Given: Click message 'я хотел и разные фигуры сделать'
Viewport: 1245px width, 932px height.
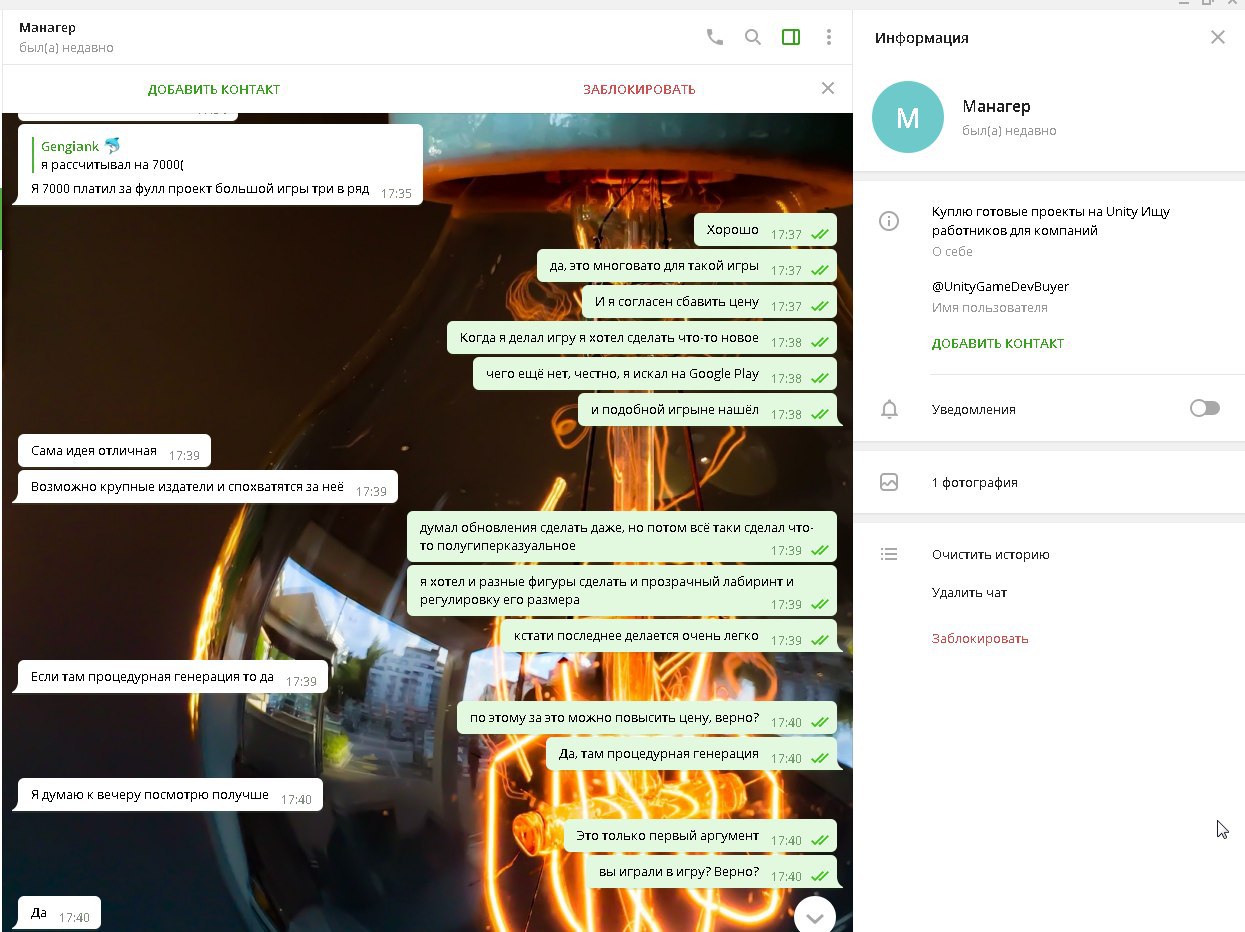Looking at the screenshot, I should [621, 591].
